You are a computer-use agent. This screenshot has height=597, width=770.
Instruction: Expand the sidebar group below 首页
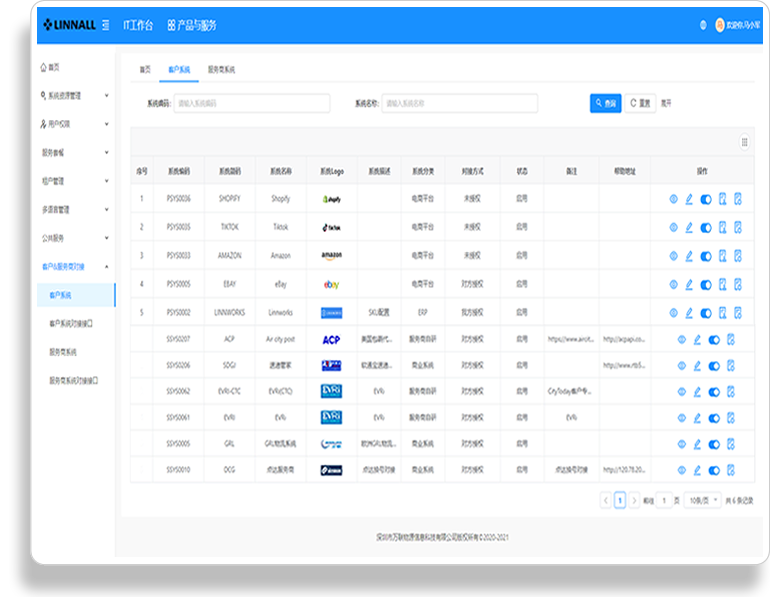pos(76,96)
